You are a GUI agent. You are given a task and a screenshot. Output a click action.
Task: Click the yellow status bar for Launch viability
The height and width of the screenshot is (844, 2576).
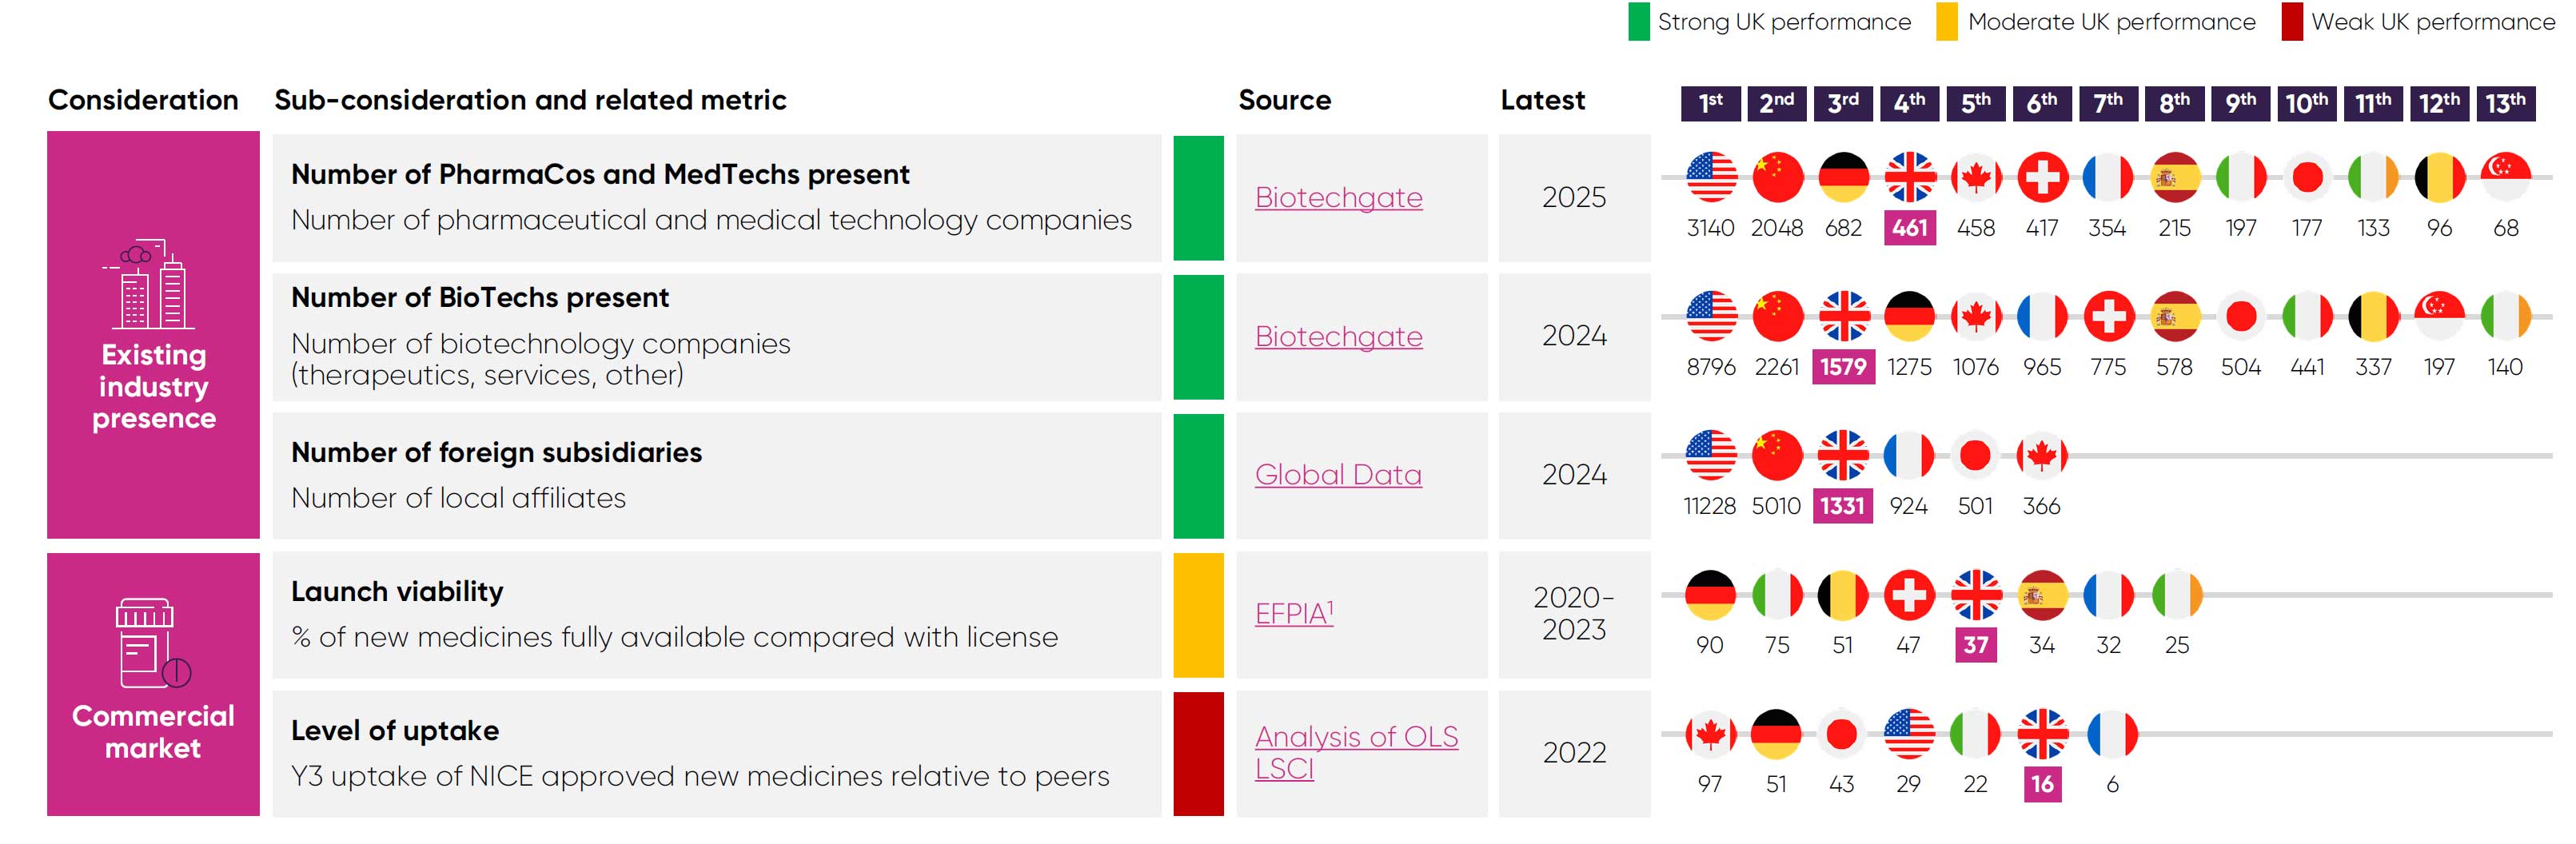pyautogui.click(x=1198, y=615)
